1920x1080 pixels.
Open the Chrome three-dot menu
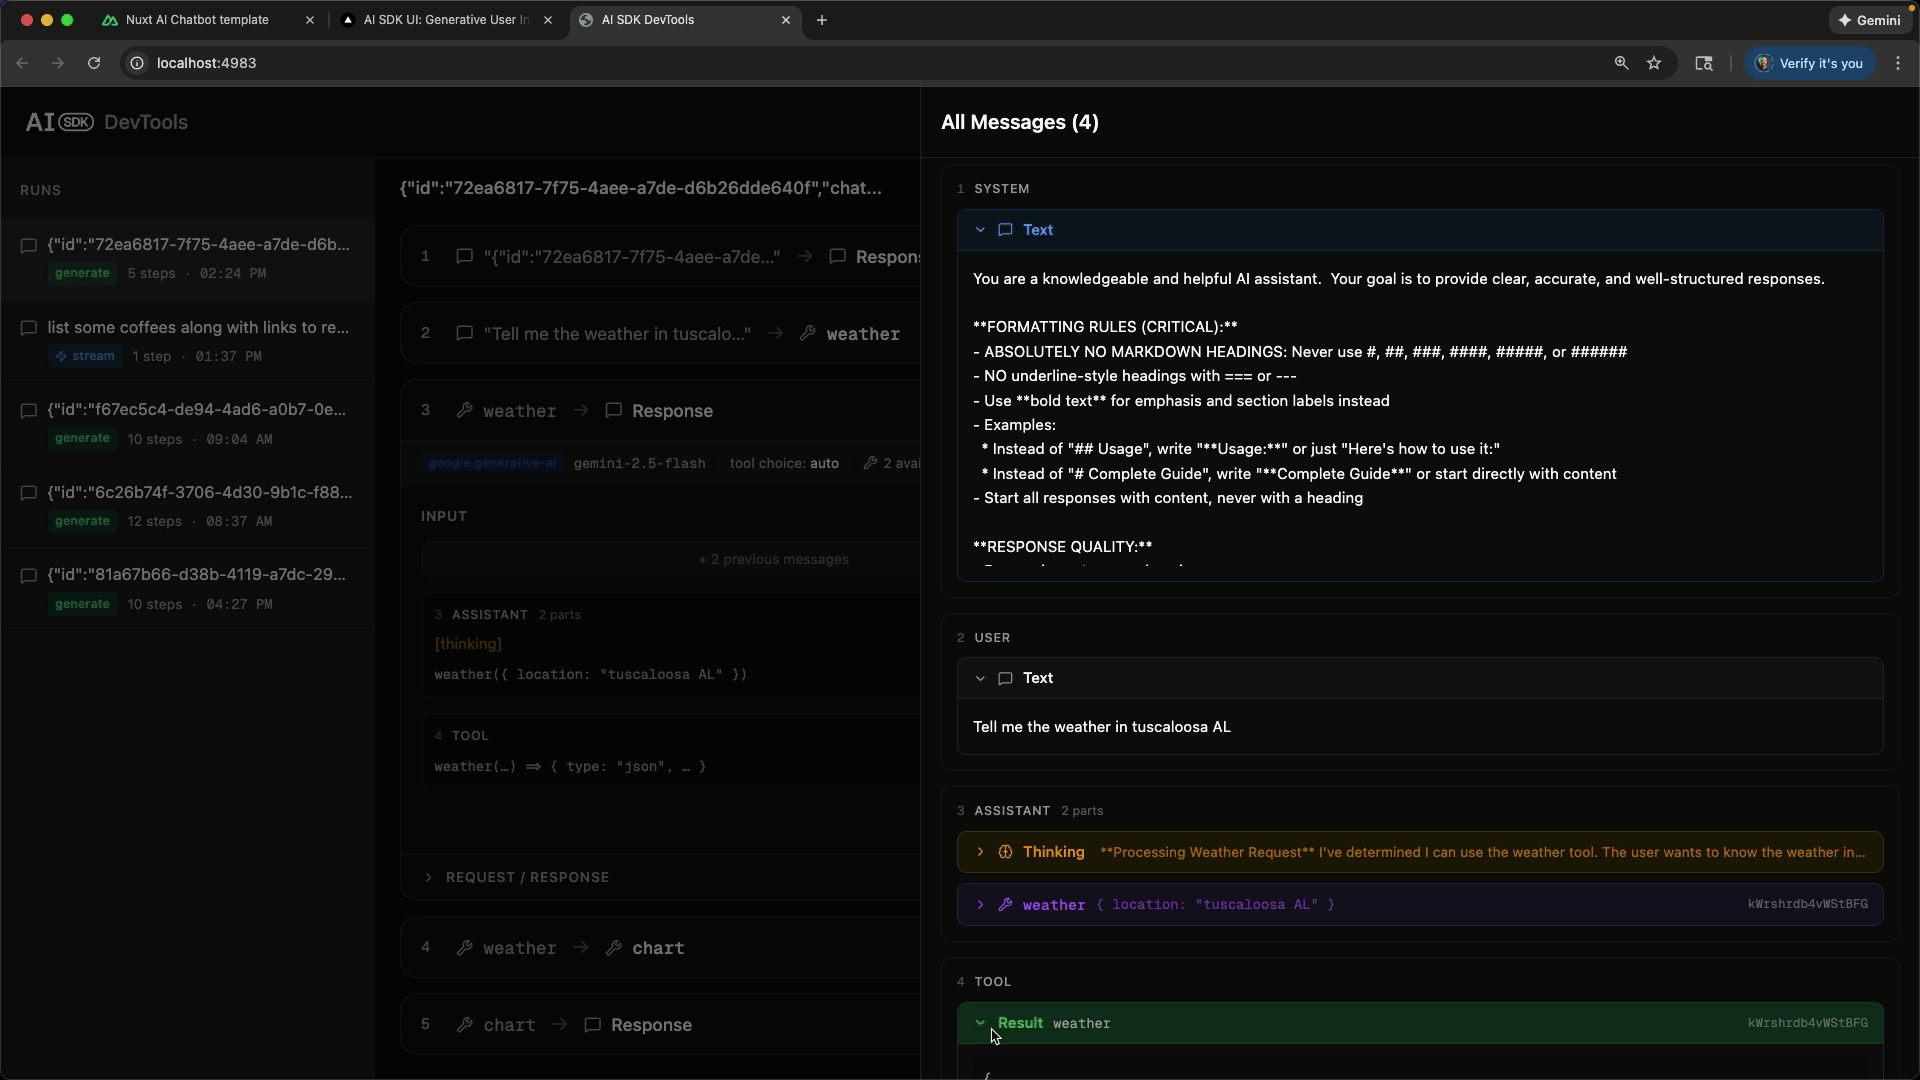(x=1898, y=63)
